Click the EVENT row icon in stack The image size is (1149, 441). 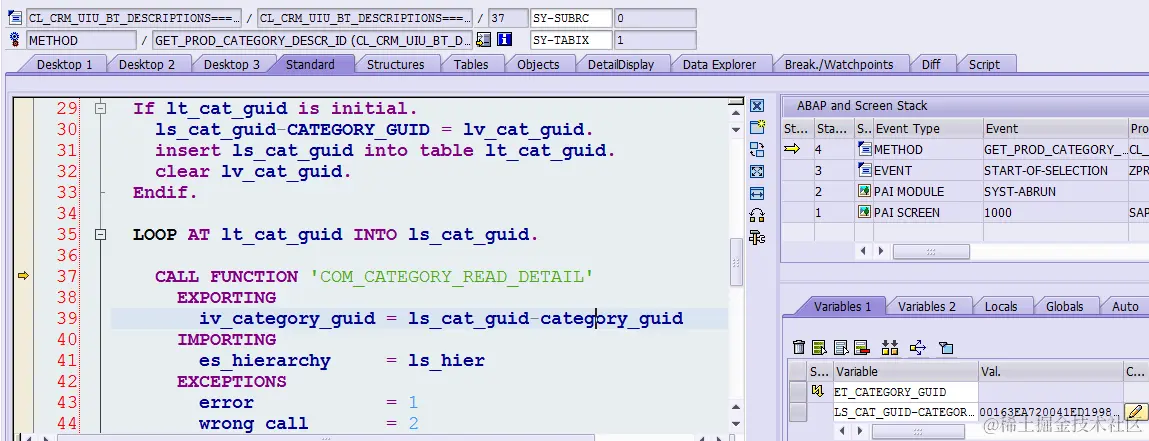pos(865,171)
